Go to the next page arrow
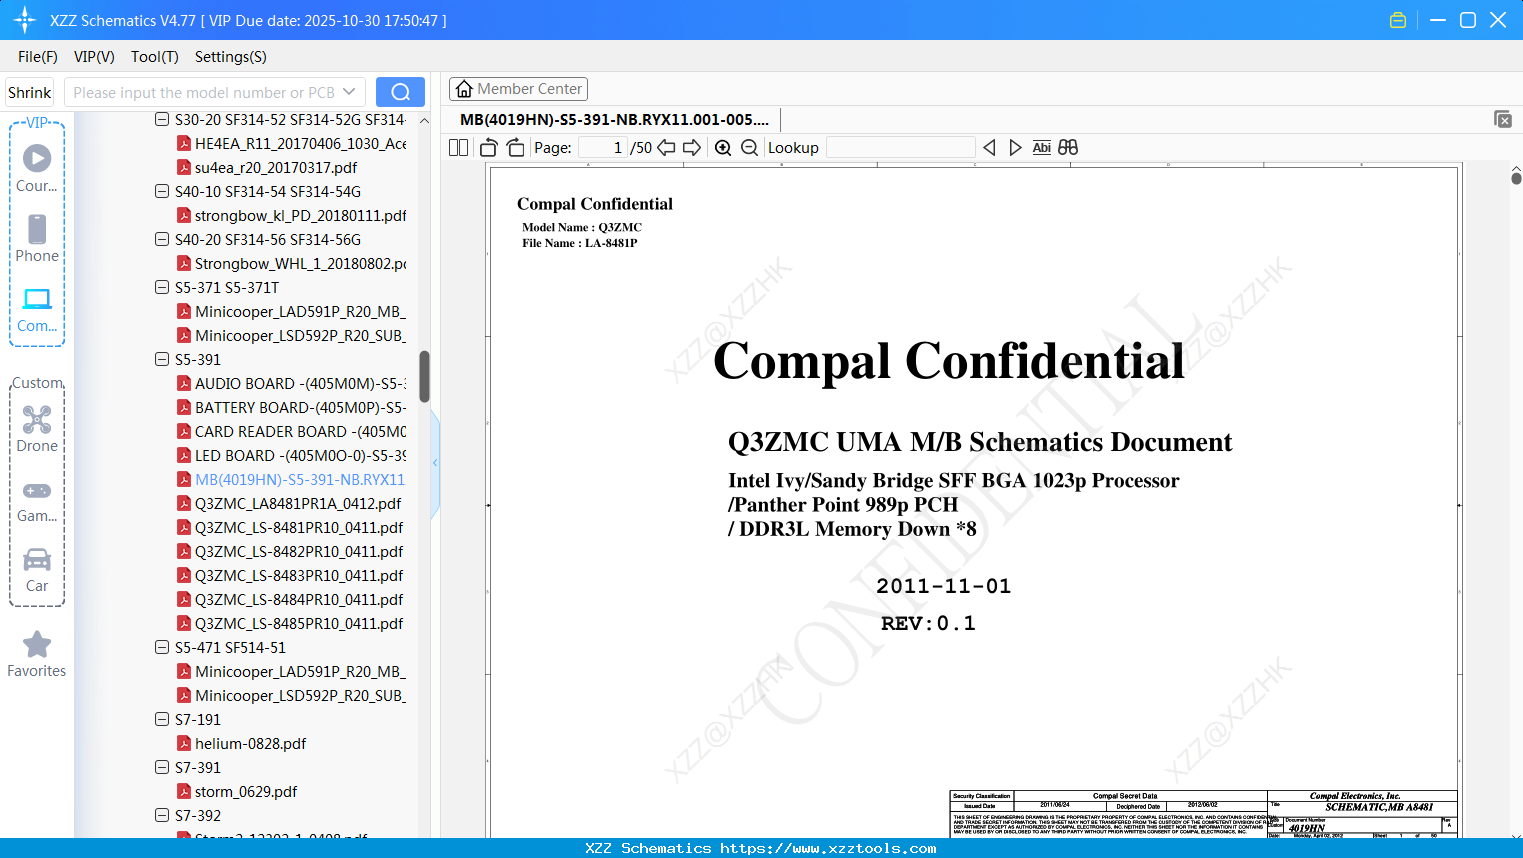 coord(692,148)
